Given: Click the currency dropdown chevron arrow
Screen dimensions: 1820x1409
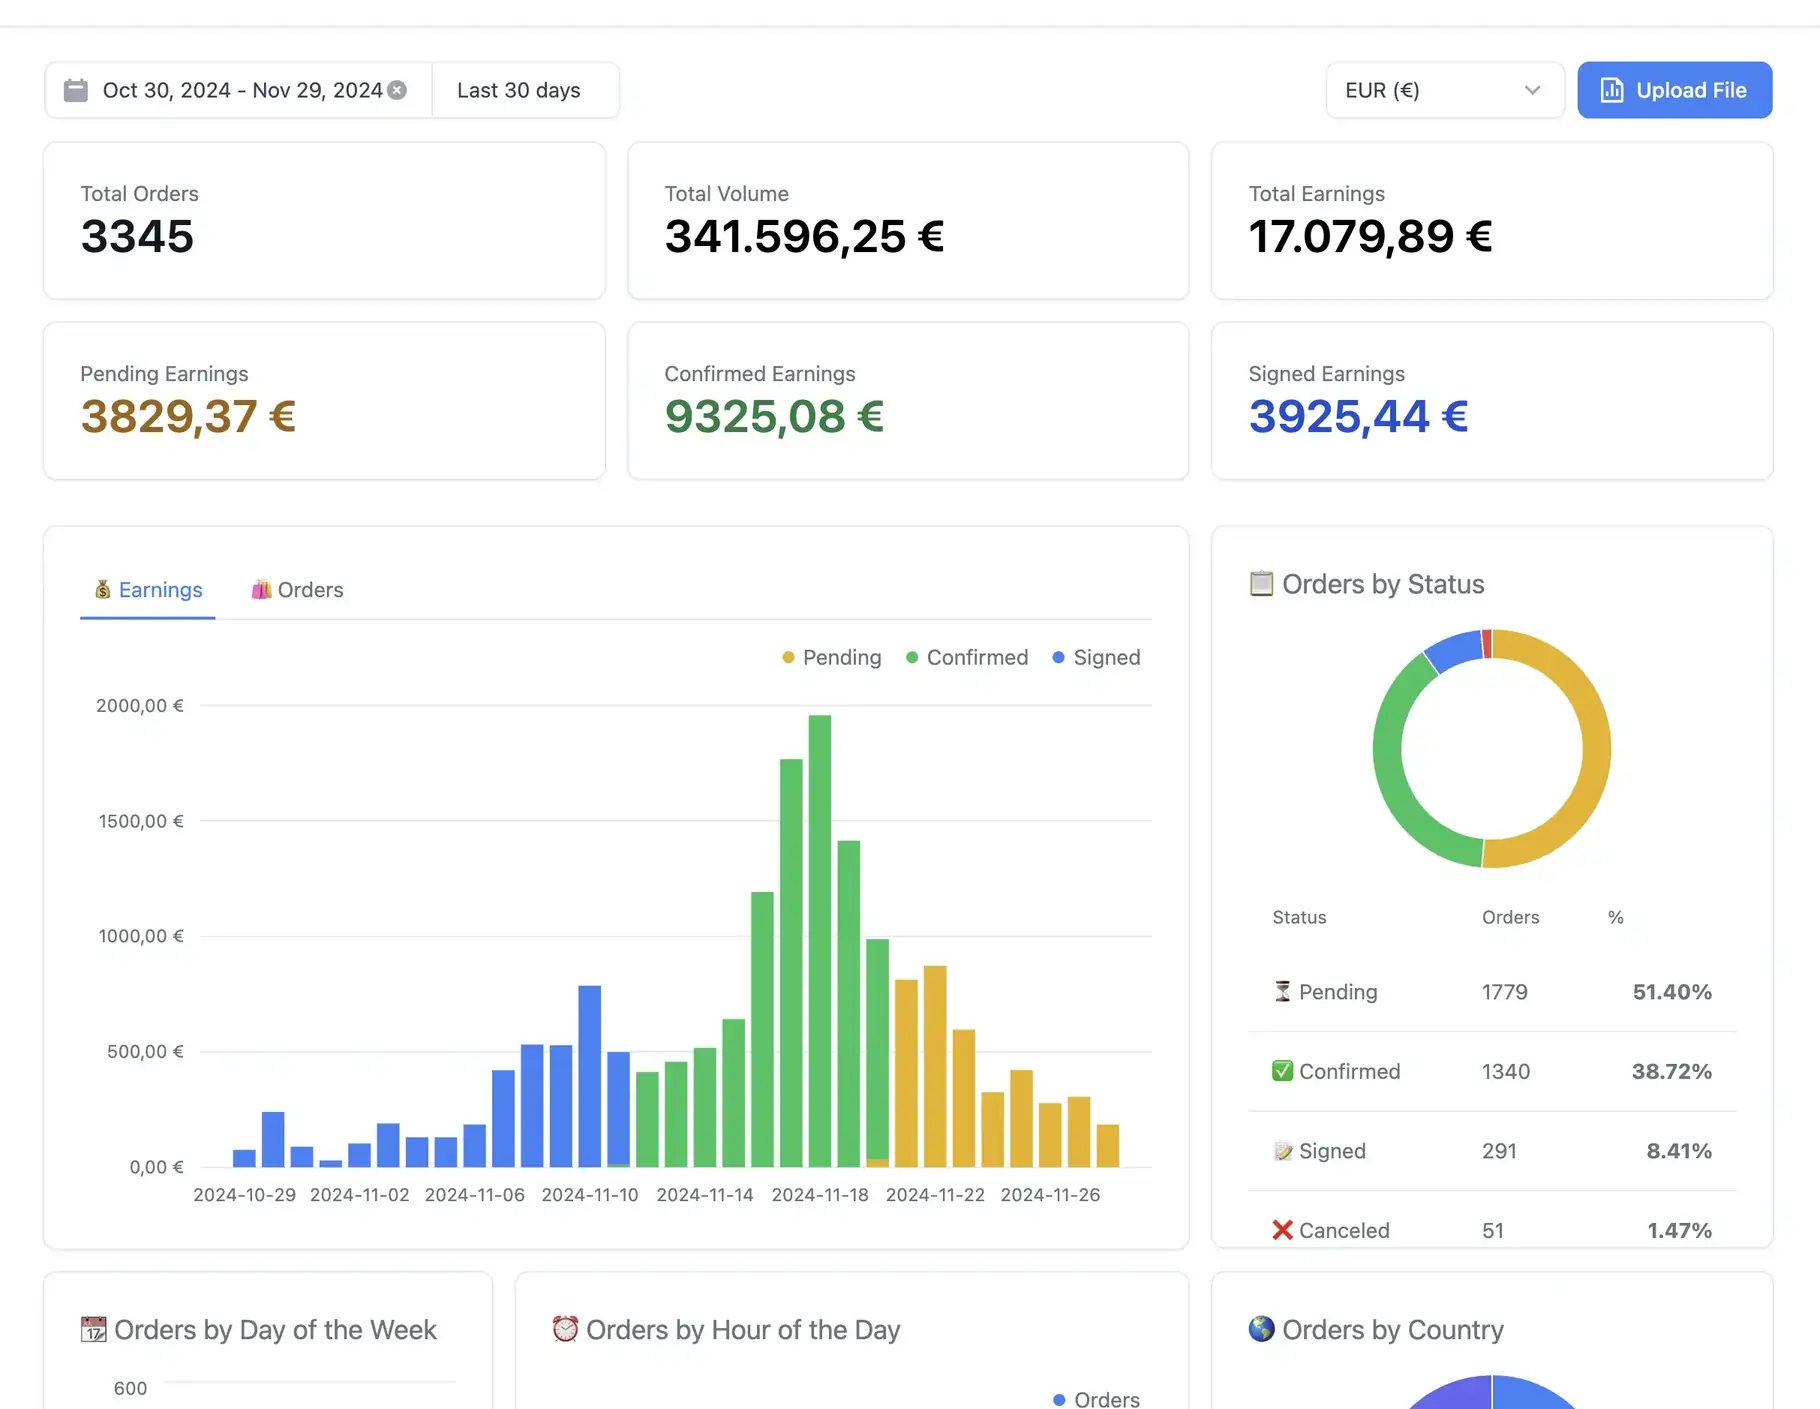Looking at the screenshot, I should [x=1532, y=90].
